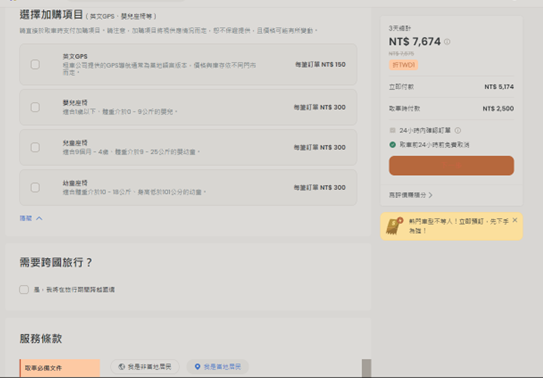Click the terms section scrollbar handle

point(366,368)
